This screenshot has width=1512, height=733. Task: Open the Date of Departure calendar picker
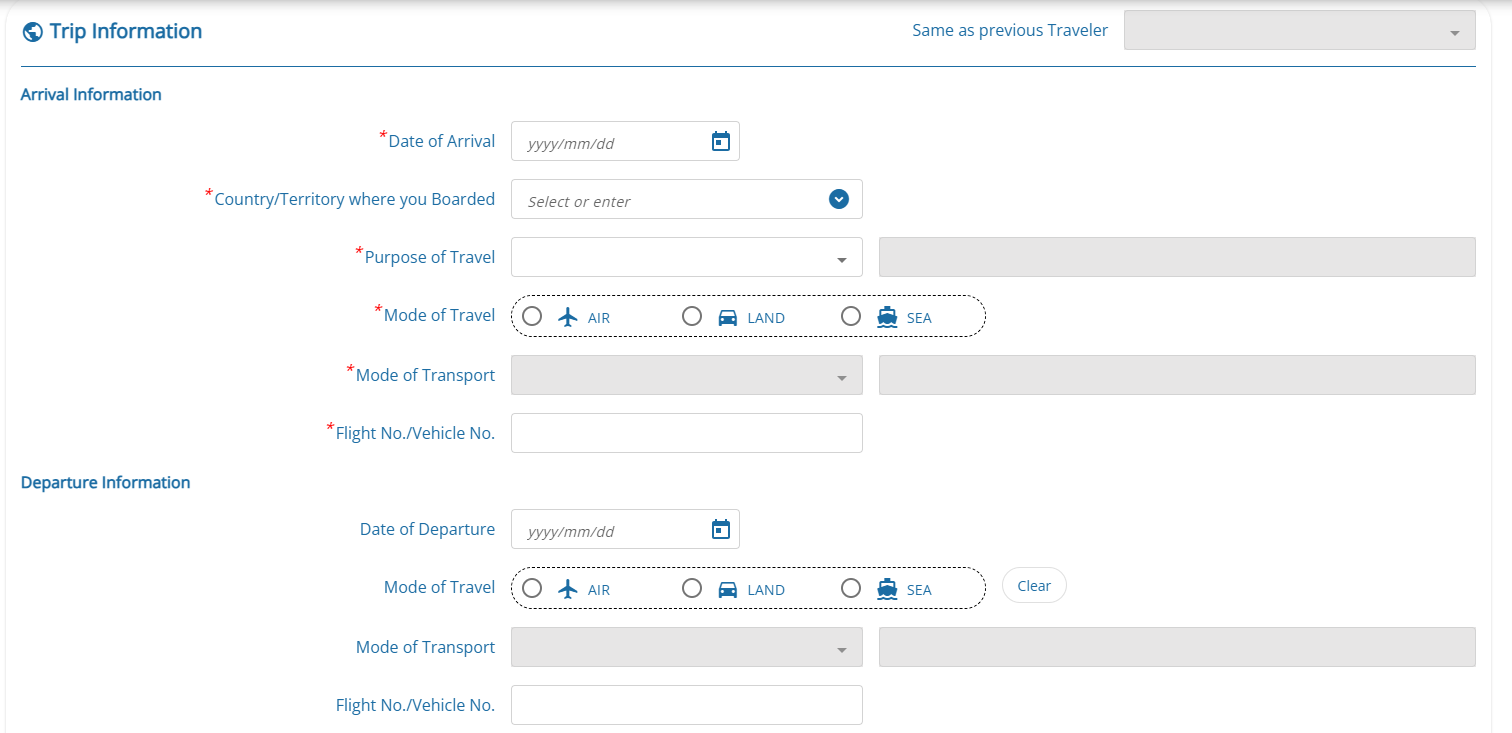(x=720, y=529)
